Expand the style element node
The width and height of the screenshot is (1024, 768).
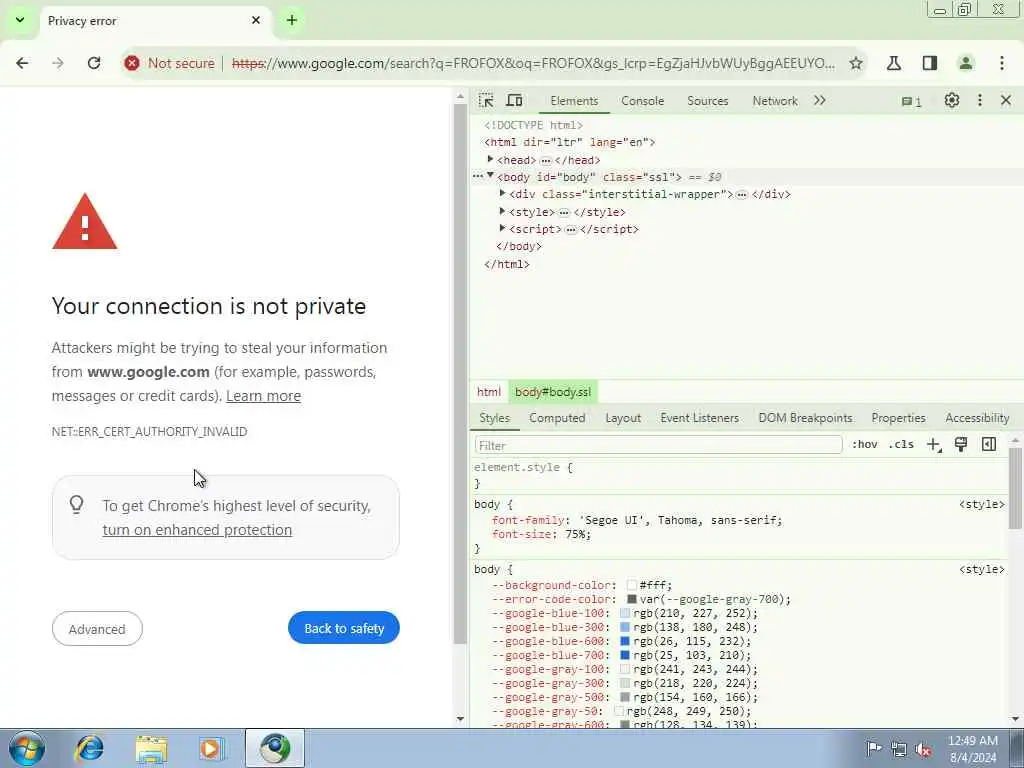(502, 211)
